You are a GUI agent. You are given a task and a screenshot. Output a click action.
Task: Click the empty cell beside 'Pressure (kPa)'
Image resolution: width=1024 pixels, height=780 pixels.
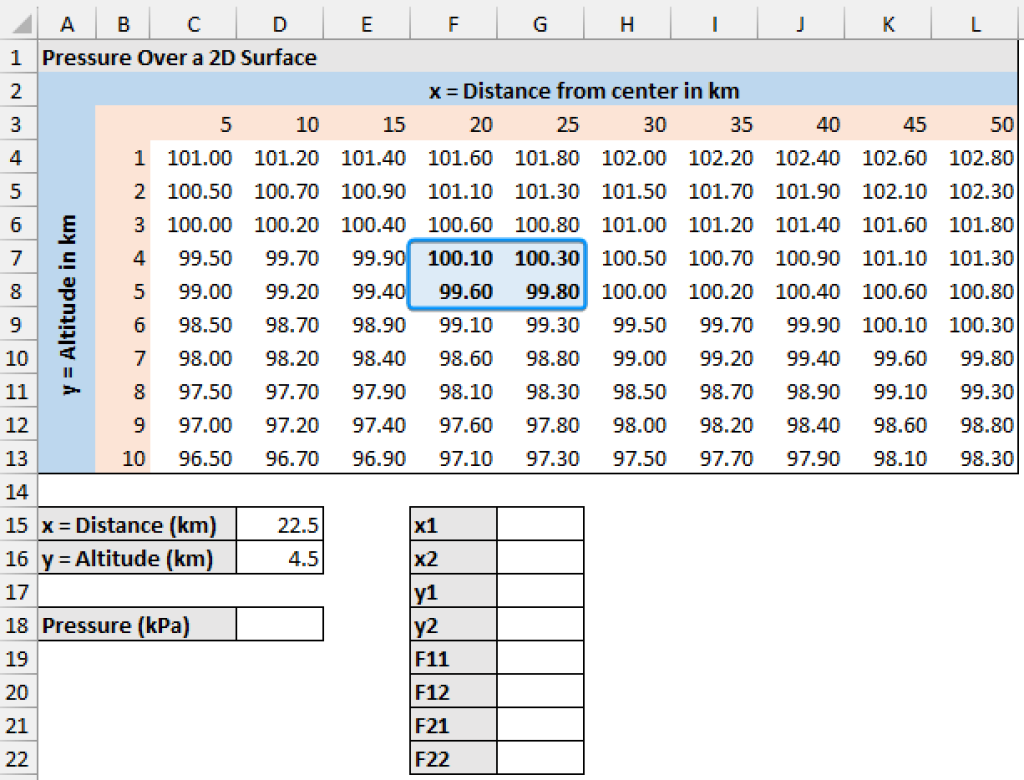(280, 625)
